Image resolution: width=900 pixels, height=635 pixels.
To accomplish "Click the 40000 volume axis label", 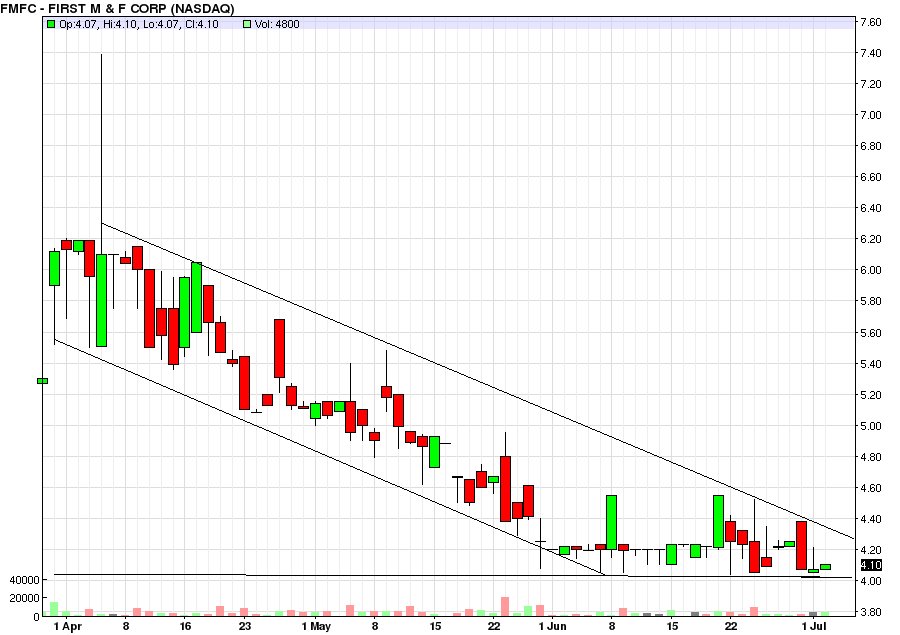I will pyautogui.click(x=24, y=580).
